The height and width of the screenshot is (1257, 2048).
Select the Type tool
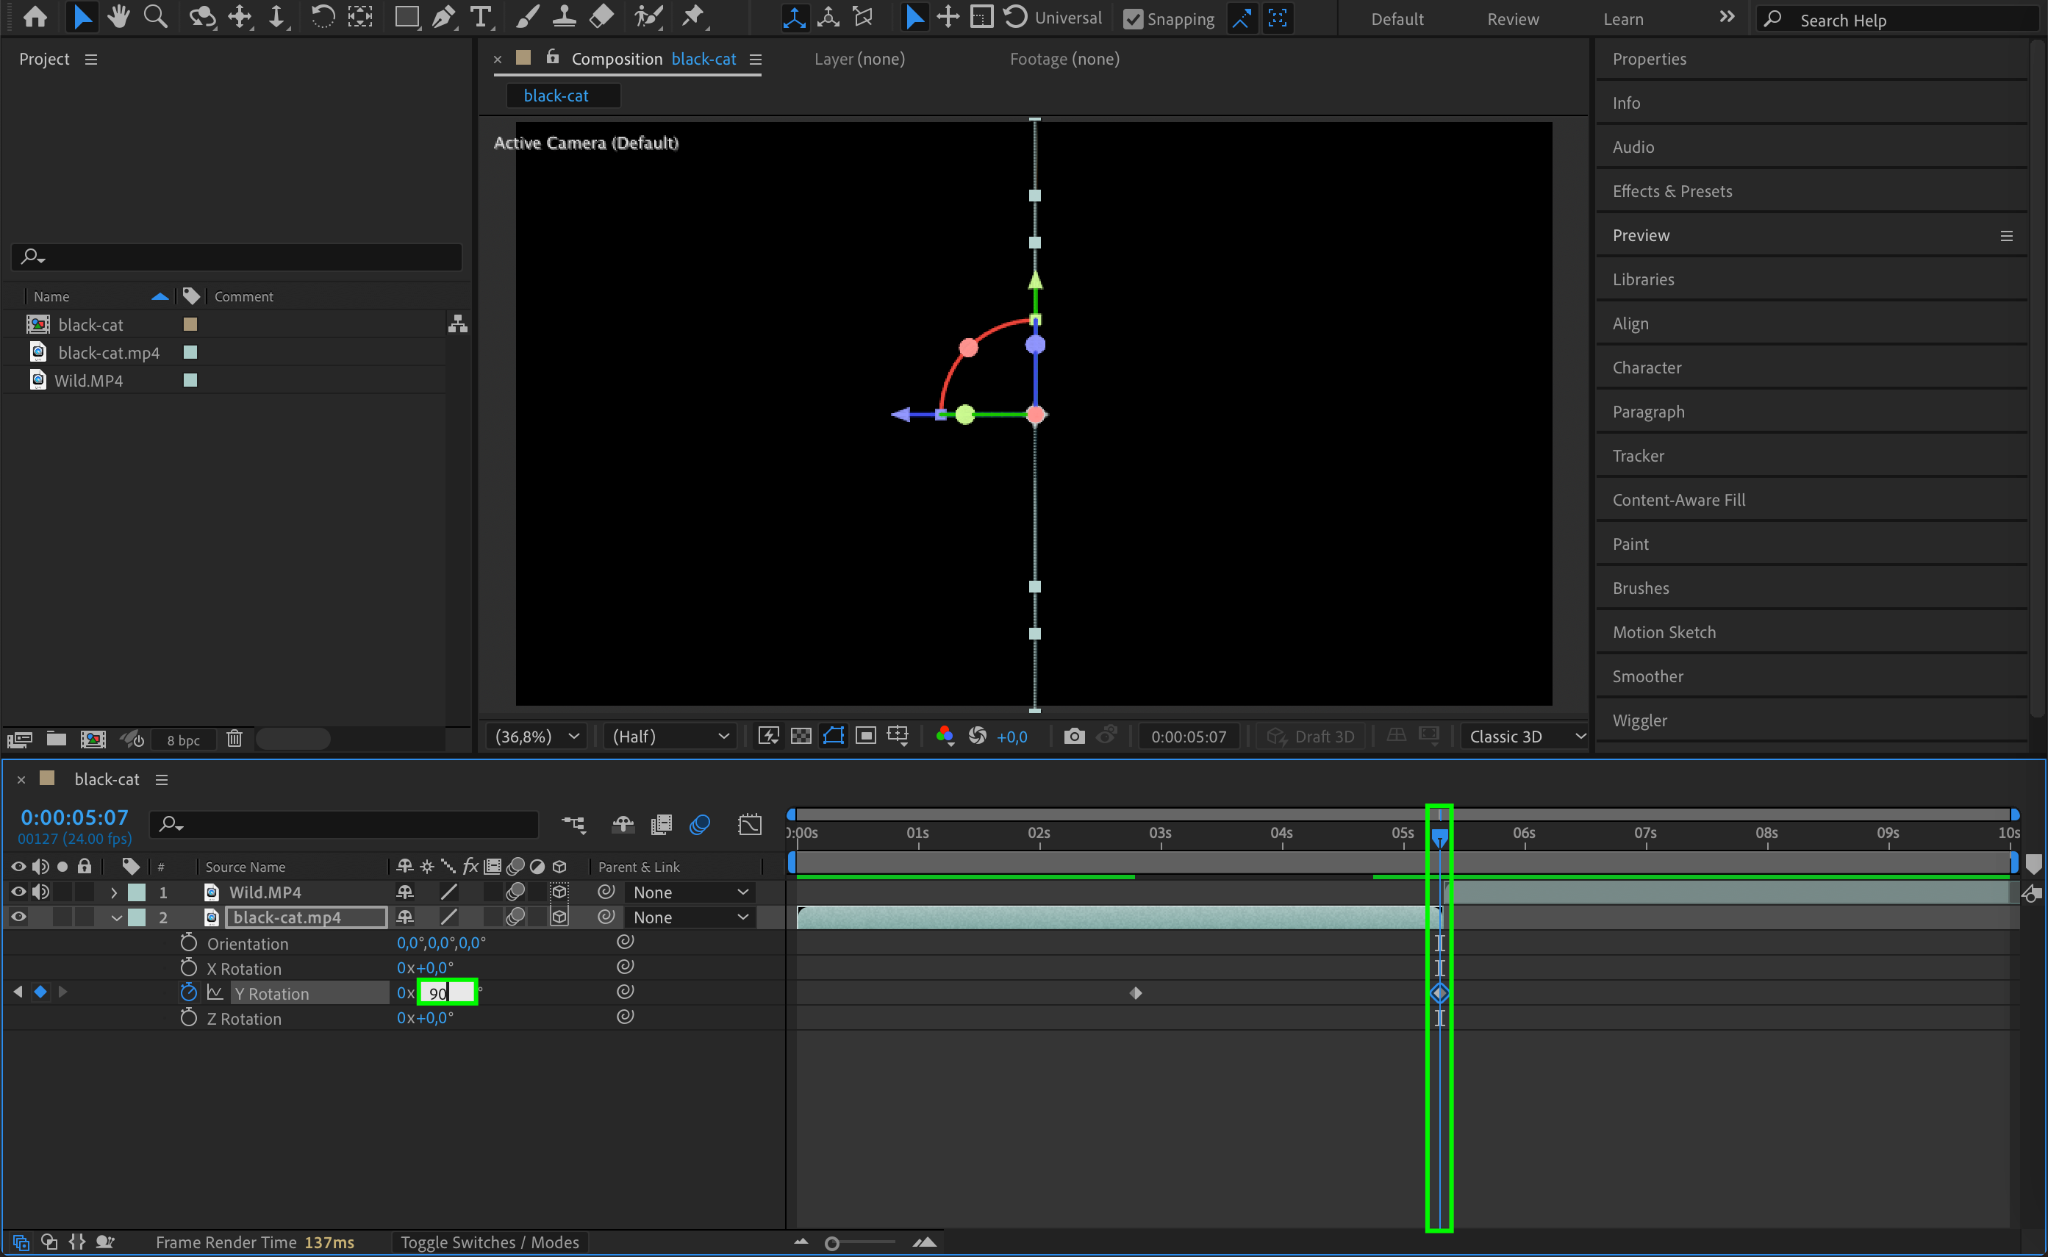point(481,17)
